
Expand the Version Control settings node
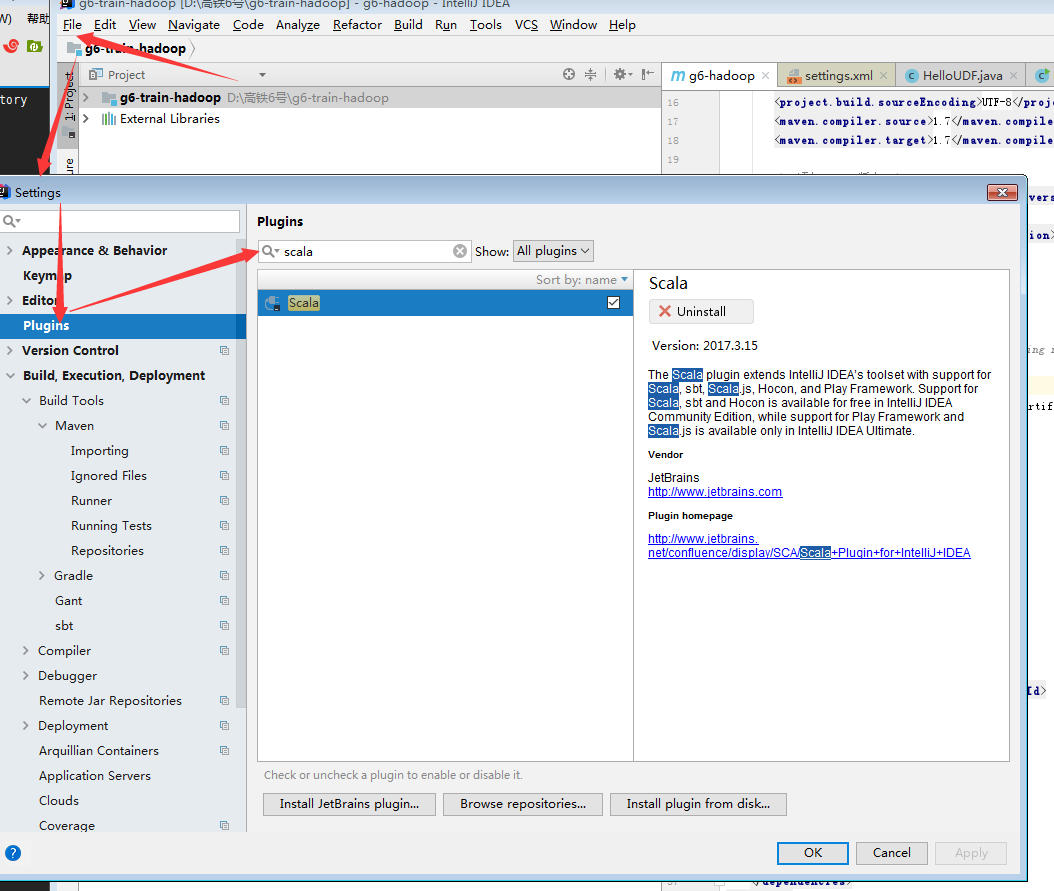[9, 351]
